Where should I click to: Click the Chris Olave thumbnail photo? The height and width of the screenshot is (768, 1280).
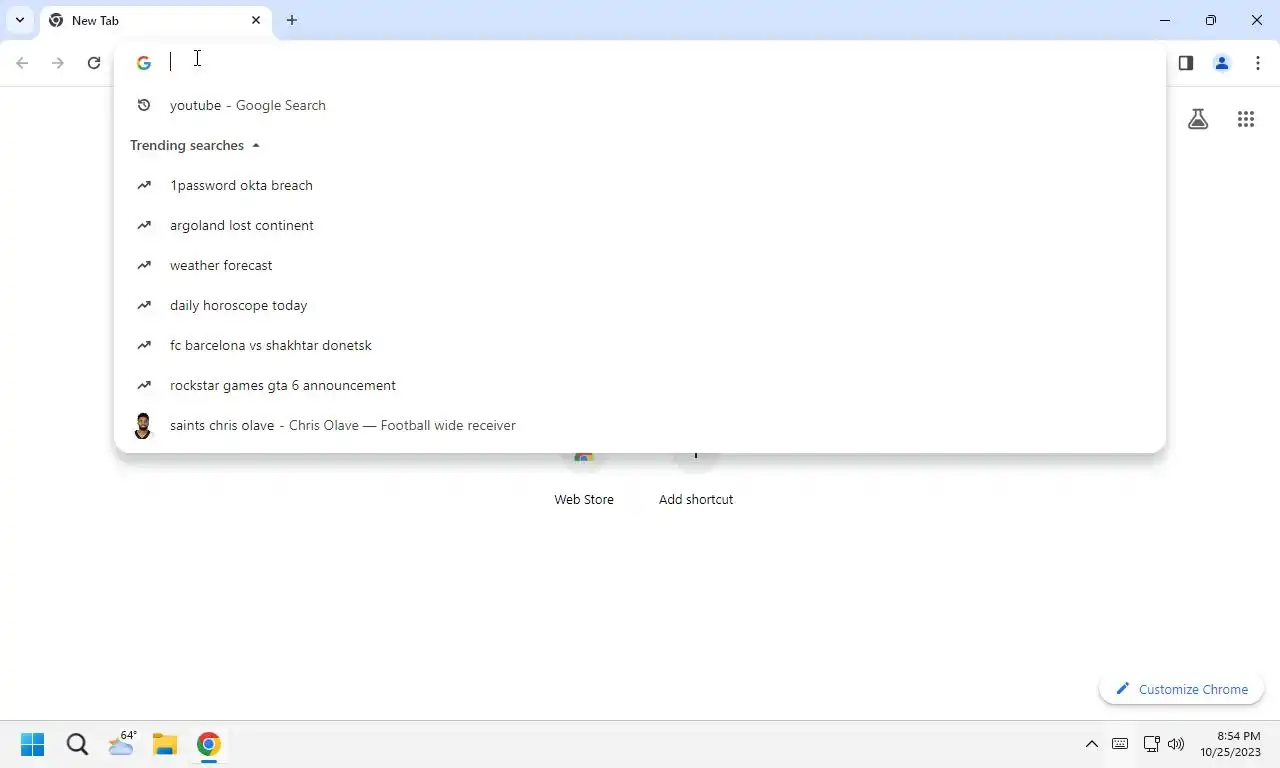click(x=144, y=426)
